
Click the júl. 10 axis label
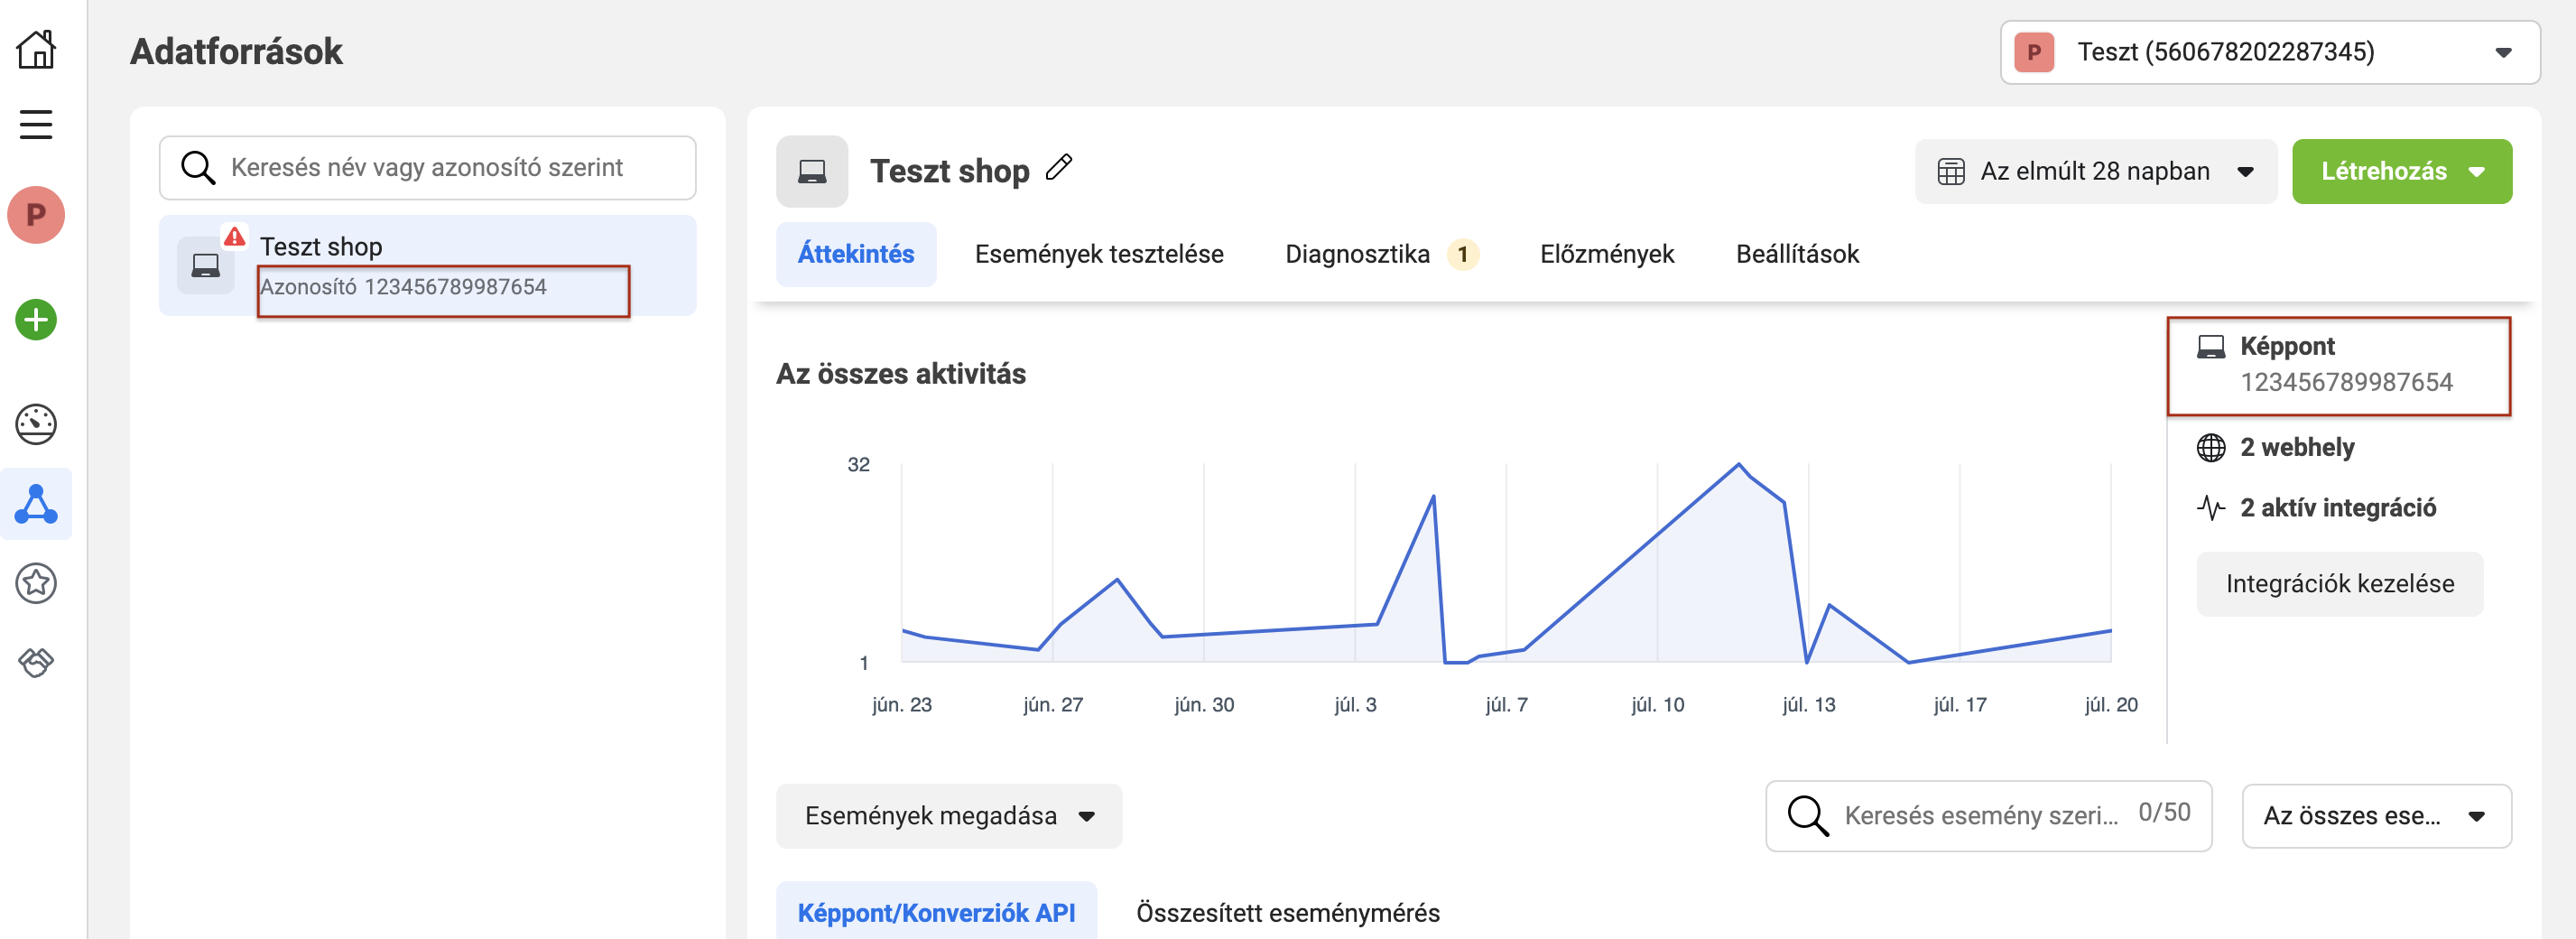point(1657,704)
